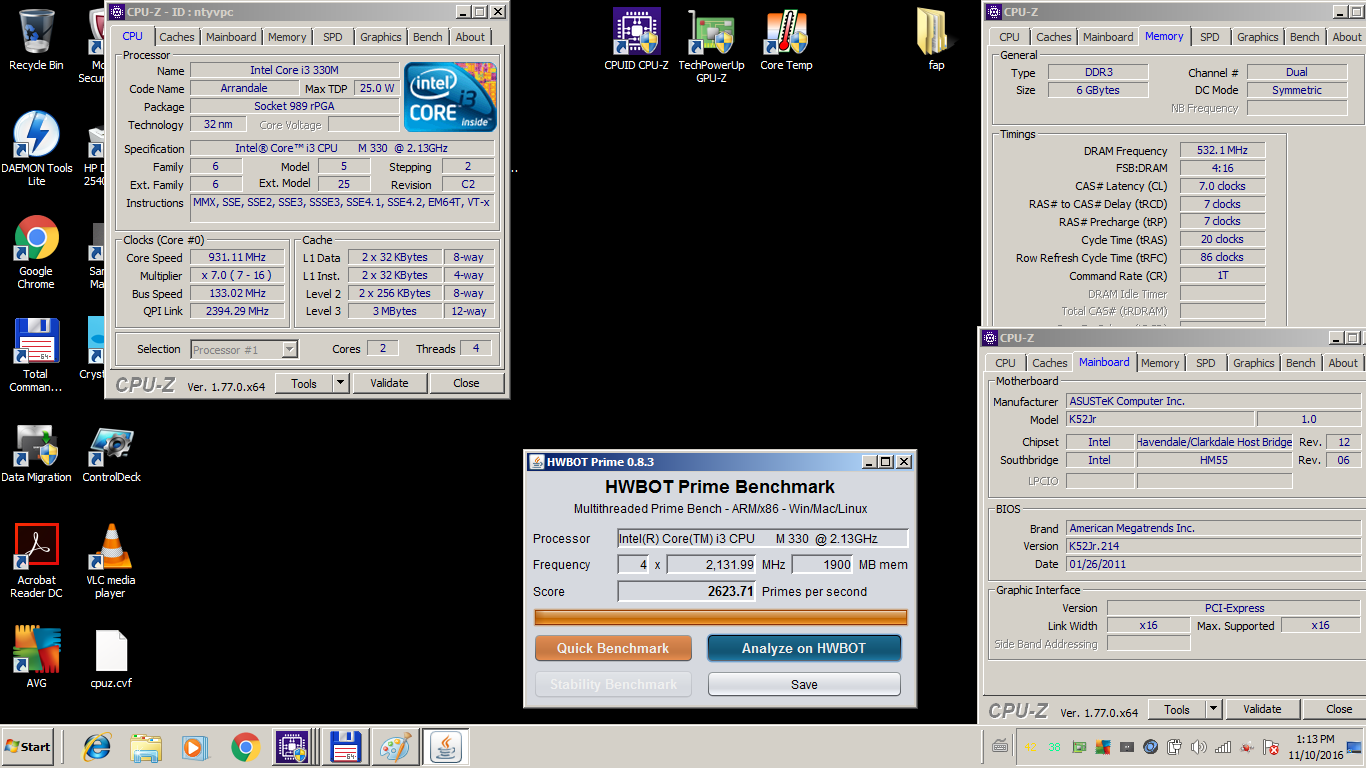Select the K52Jr model value
This screenshot has height=768, width=1366.
[1160, 419]
